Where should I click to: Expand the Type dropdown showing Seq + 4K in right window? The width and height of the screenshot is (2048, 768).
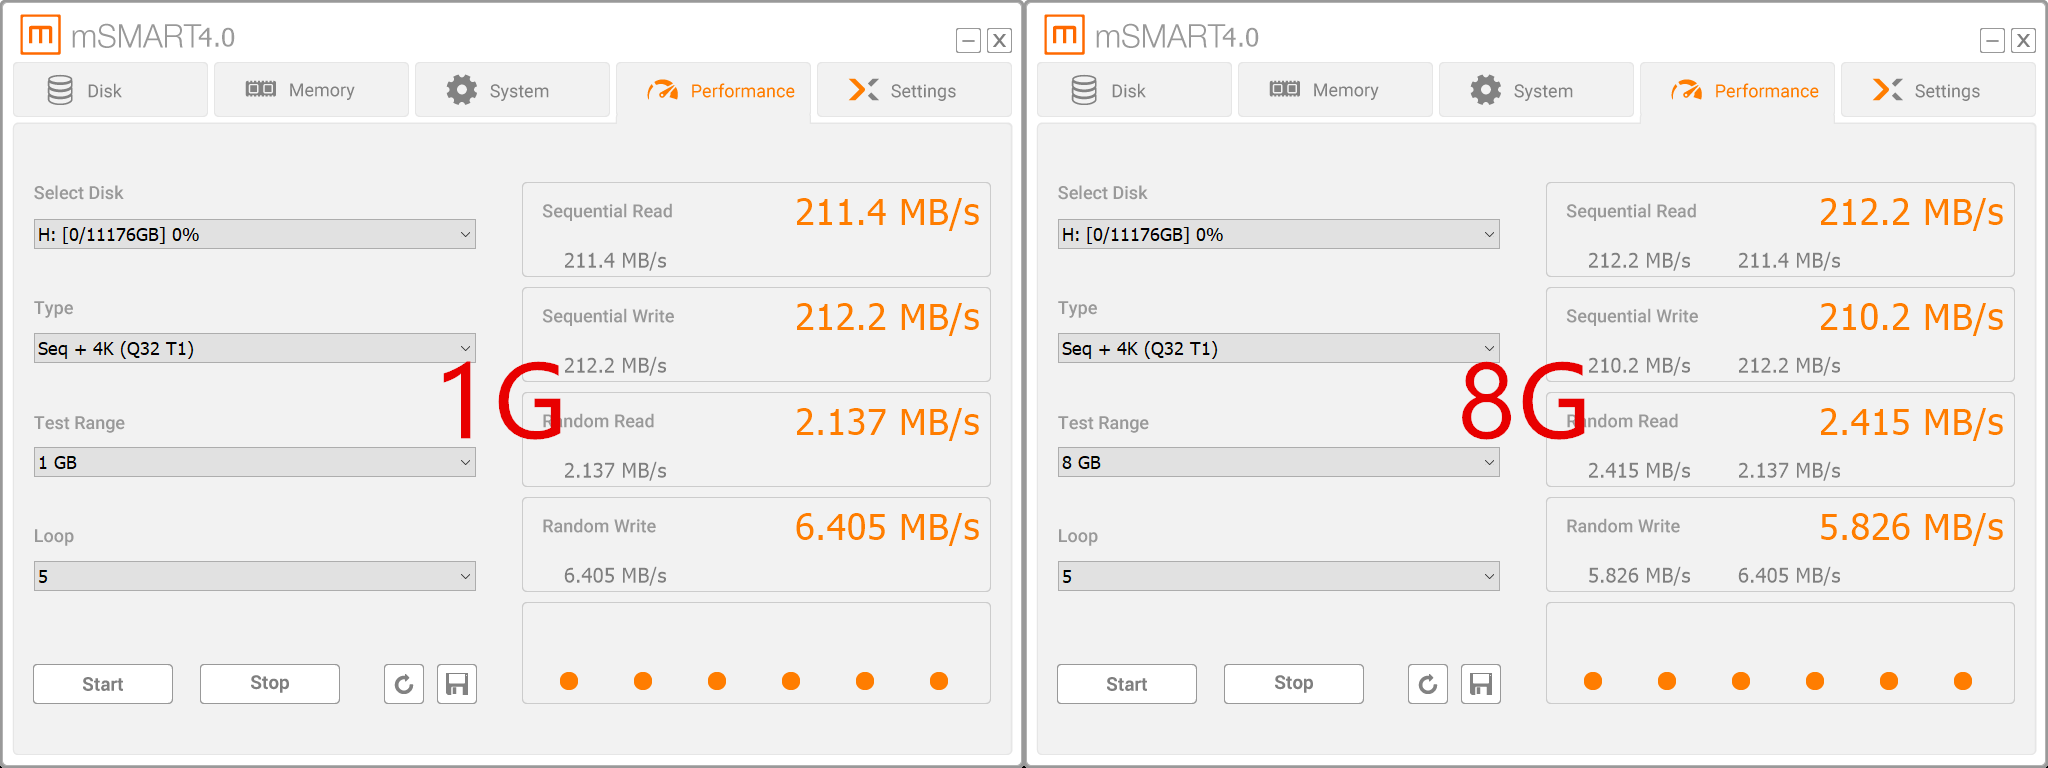(1278, 349)
